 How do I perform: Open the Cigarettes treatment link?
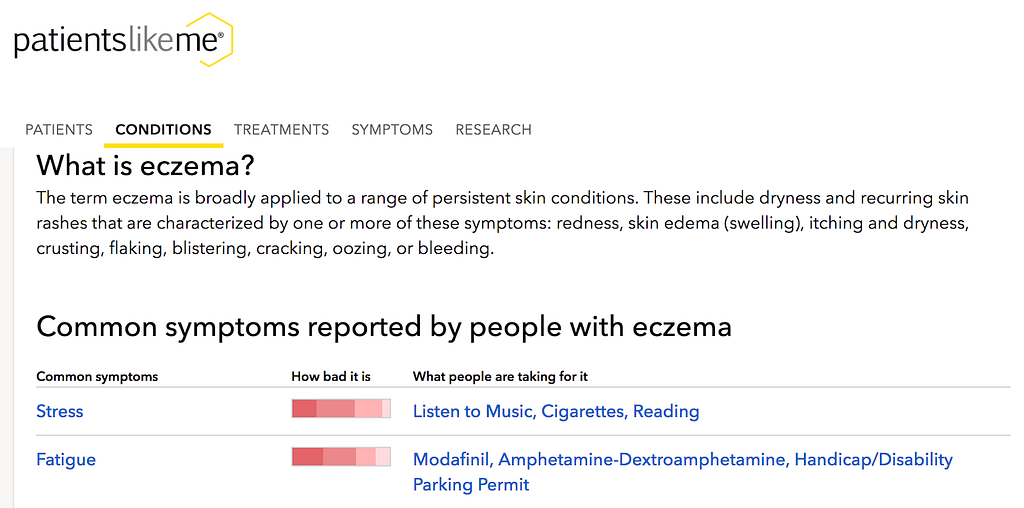coord(583,411)
